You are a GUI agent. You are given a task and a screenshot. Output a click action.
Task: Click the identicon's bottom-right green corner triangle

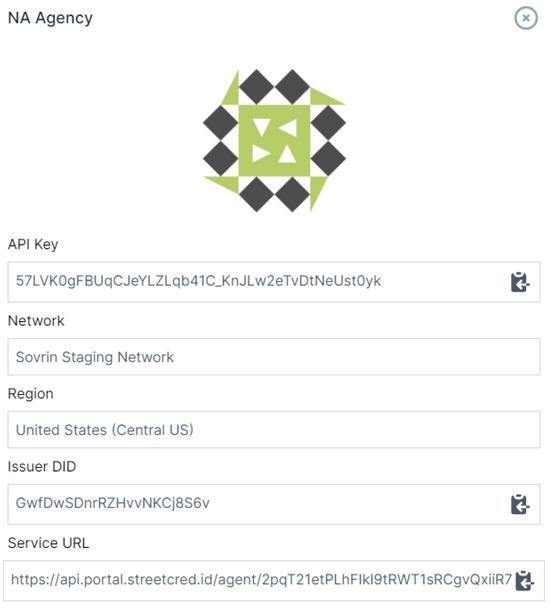point(317,190)
